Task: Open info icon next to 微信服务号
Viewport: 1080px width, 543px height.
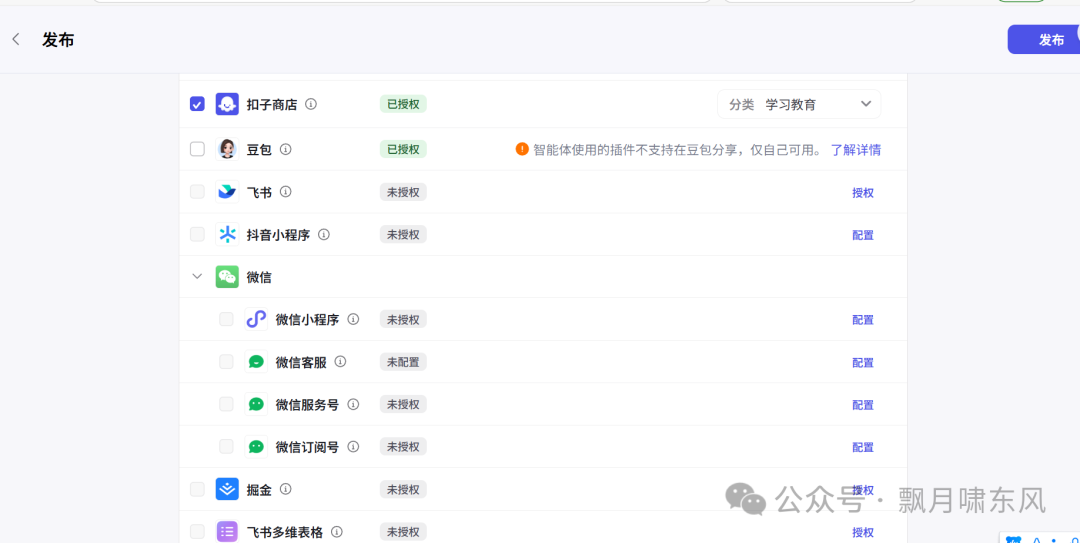Action: (353, 404)
